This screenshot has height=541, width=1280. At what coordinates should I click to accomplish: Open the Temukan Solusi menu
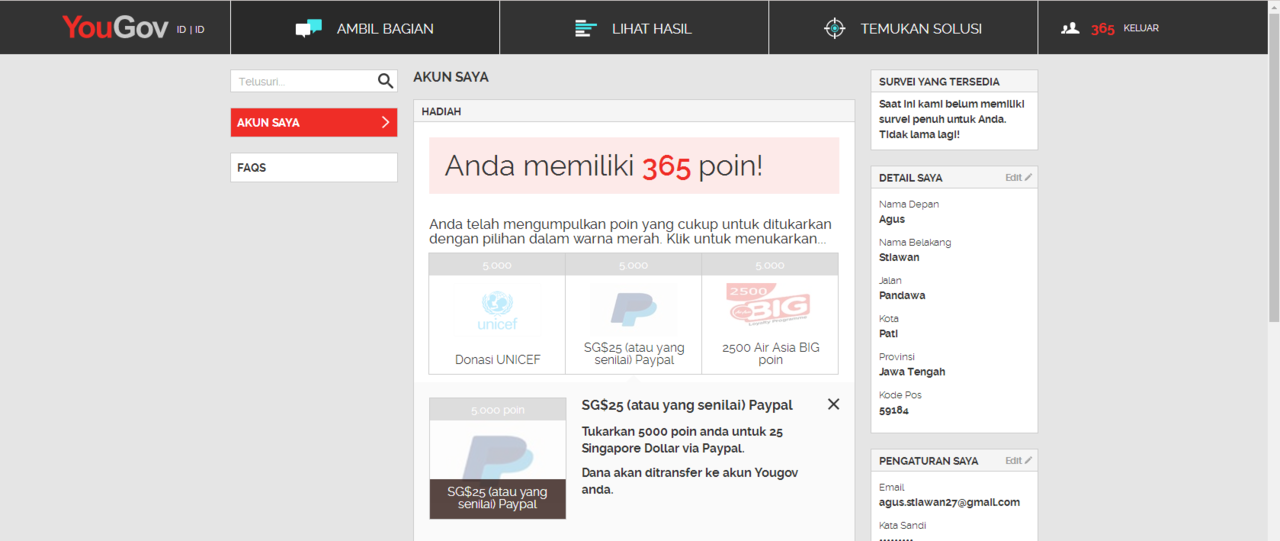click(903, 28)
